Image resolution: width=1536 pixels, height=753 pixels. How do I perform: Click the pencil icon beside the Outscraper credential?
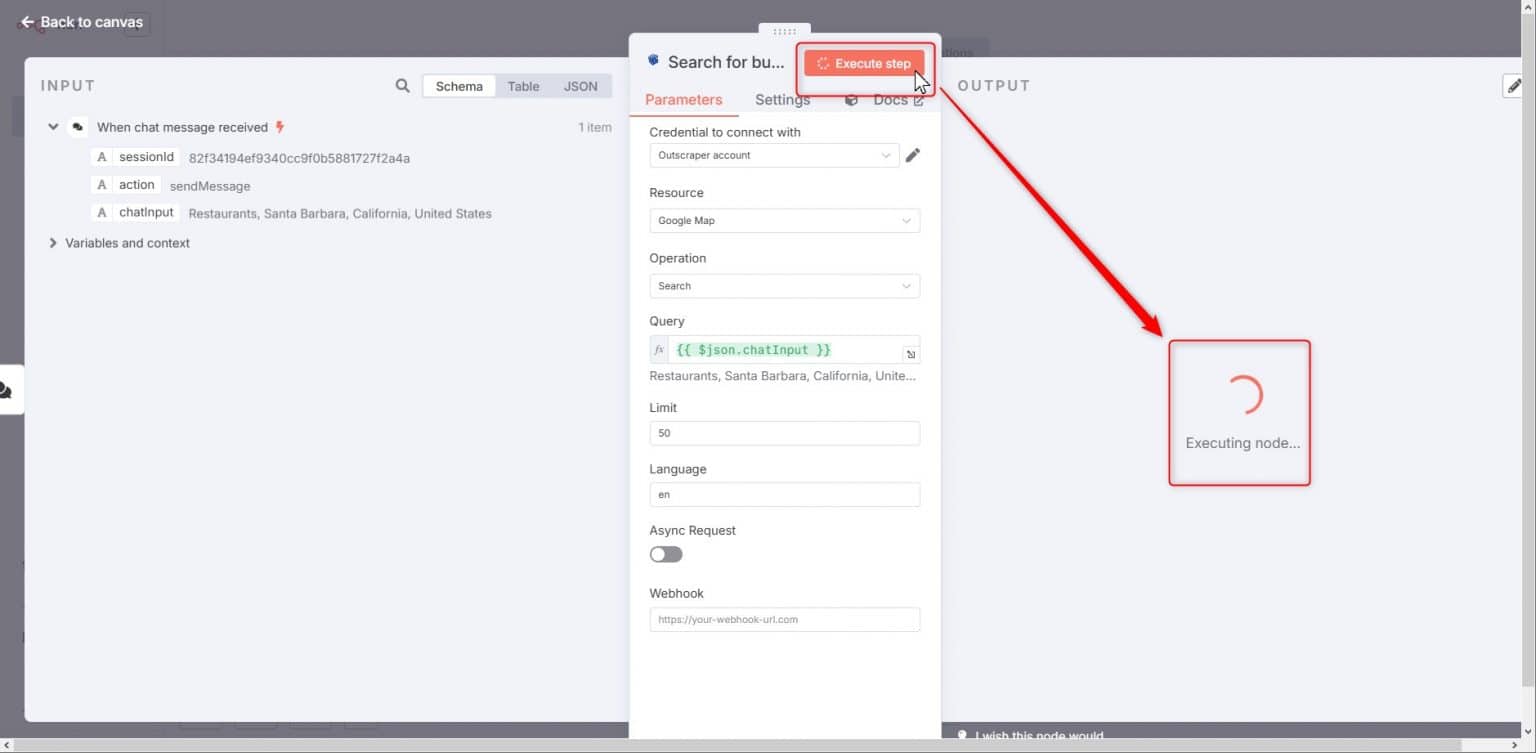coord(912,155)
